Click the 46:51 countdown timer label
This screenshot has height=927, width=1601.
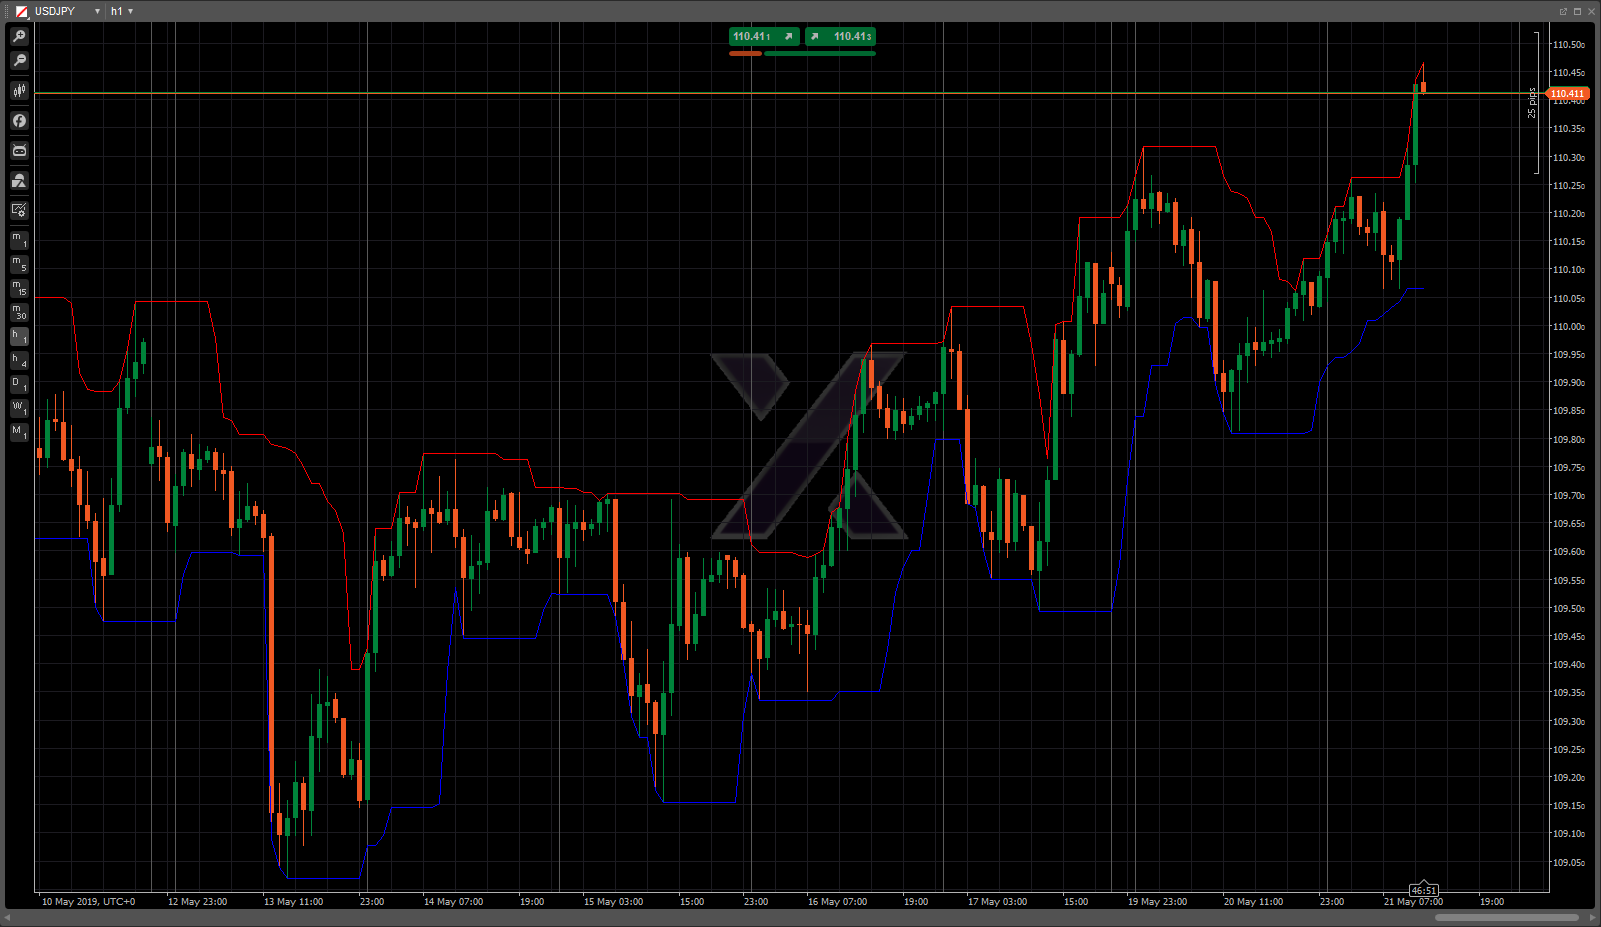coord(1423,890)
